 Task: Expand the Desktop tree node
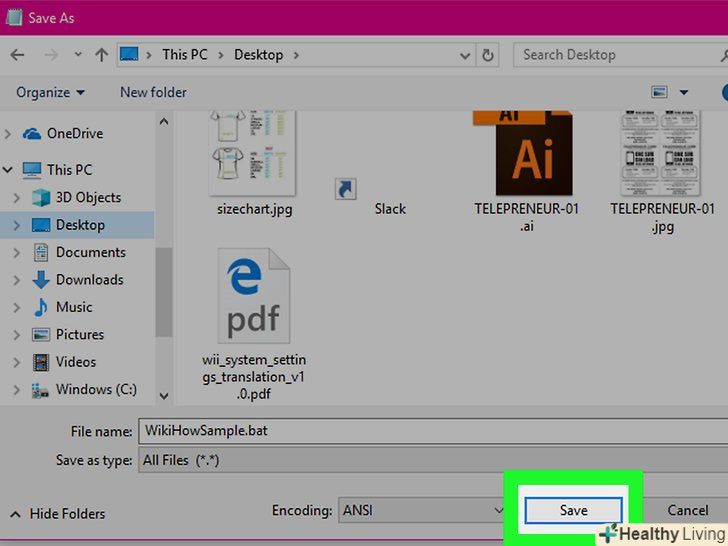(17, 225)
